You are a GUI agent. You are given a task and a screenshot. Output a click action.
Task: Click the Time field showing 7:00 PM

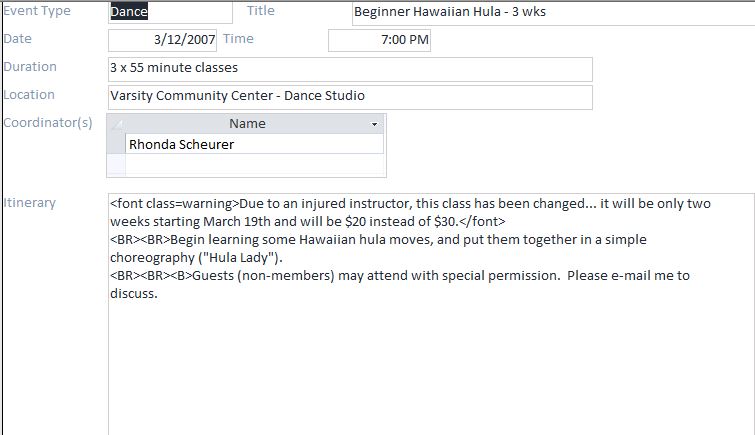tap(379, 40)
